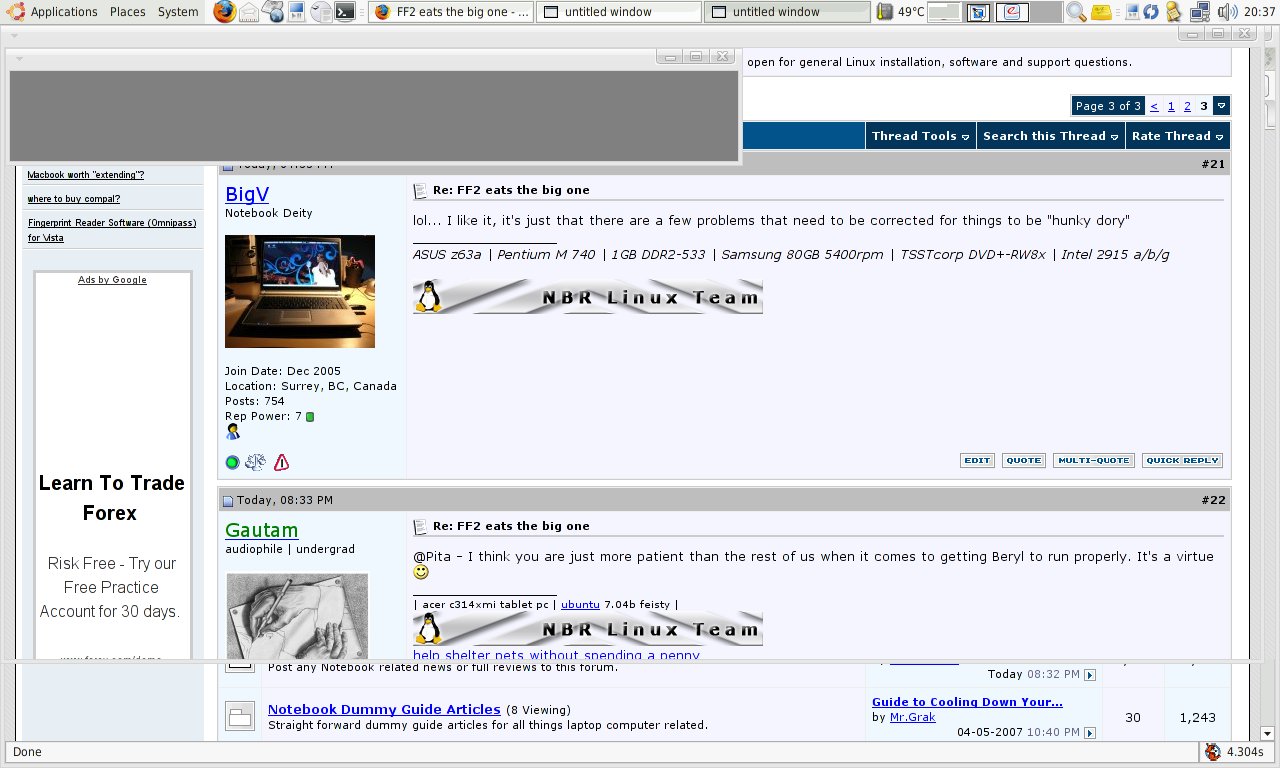
Task: Open Mr.Grak's profile link
Action: pos(912,717)
